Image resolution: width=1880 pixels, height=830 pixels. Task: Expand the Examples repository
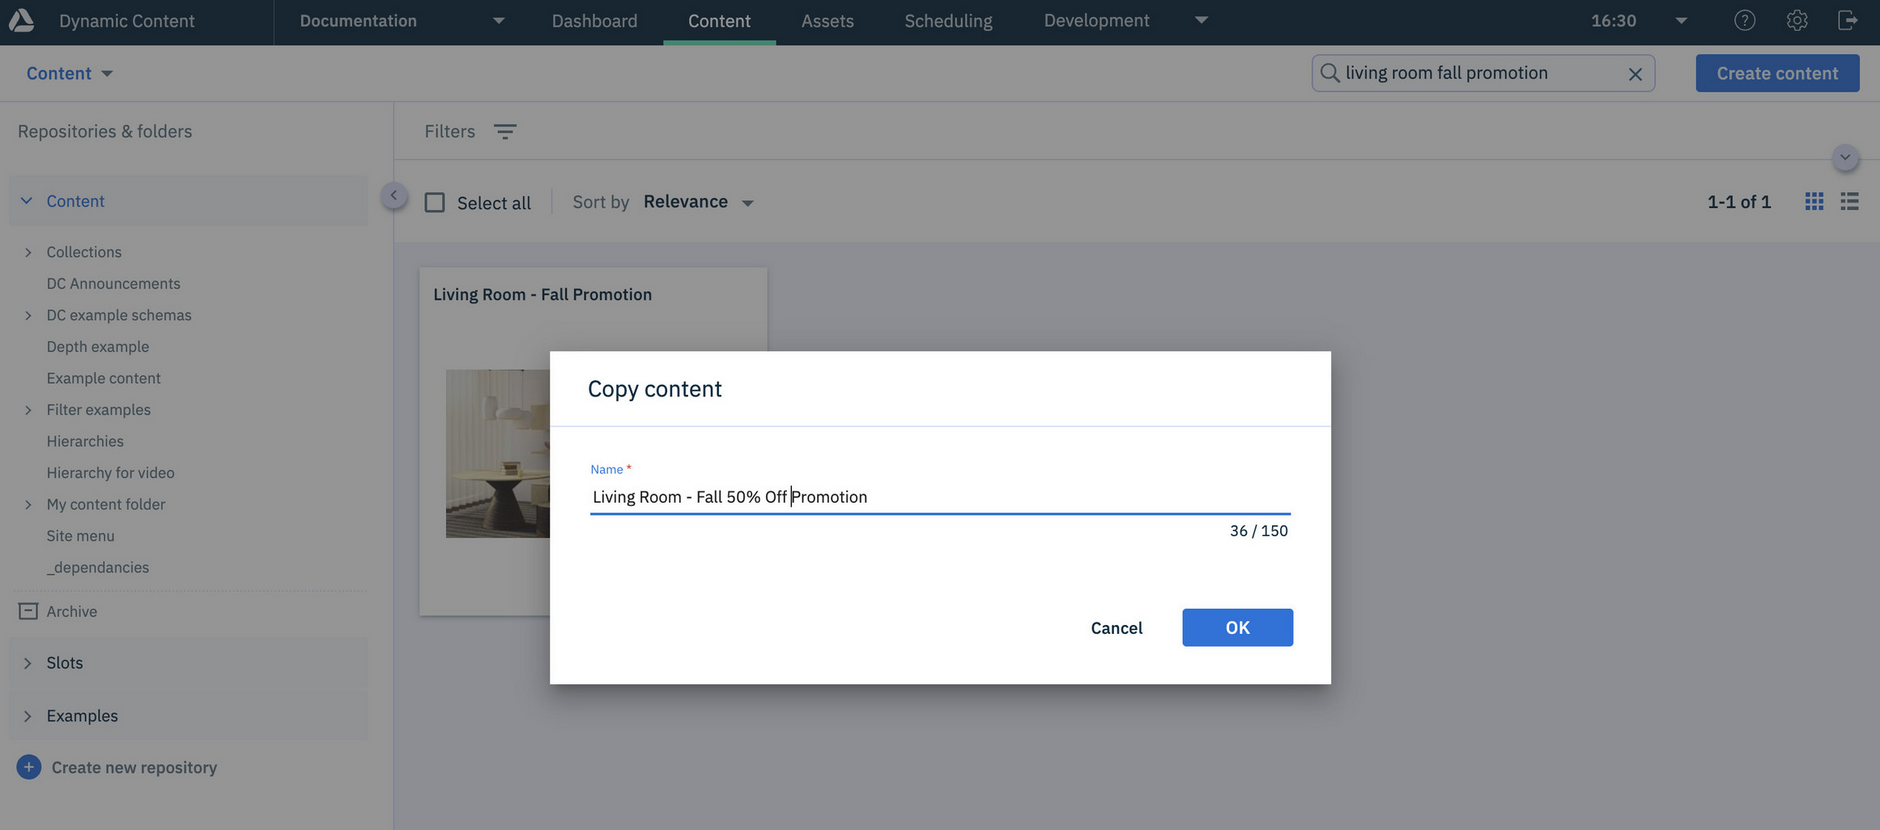coord(28,716)
